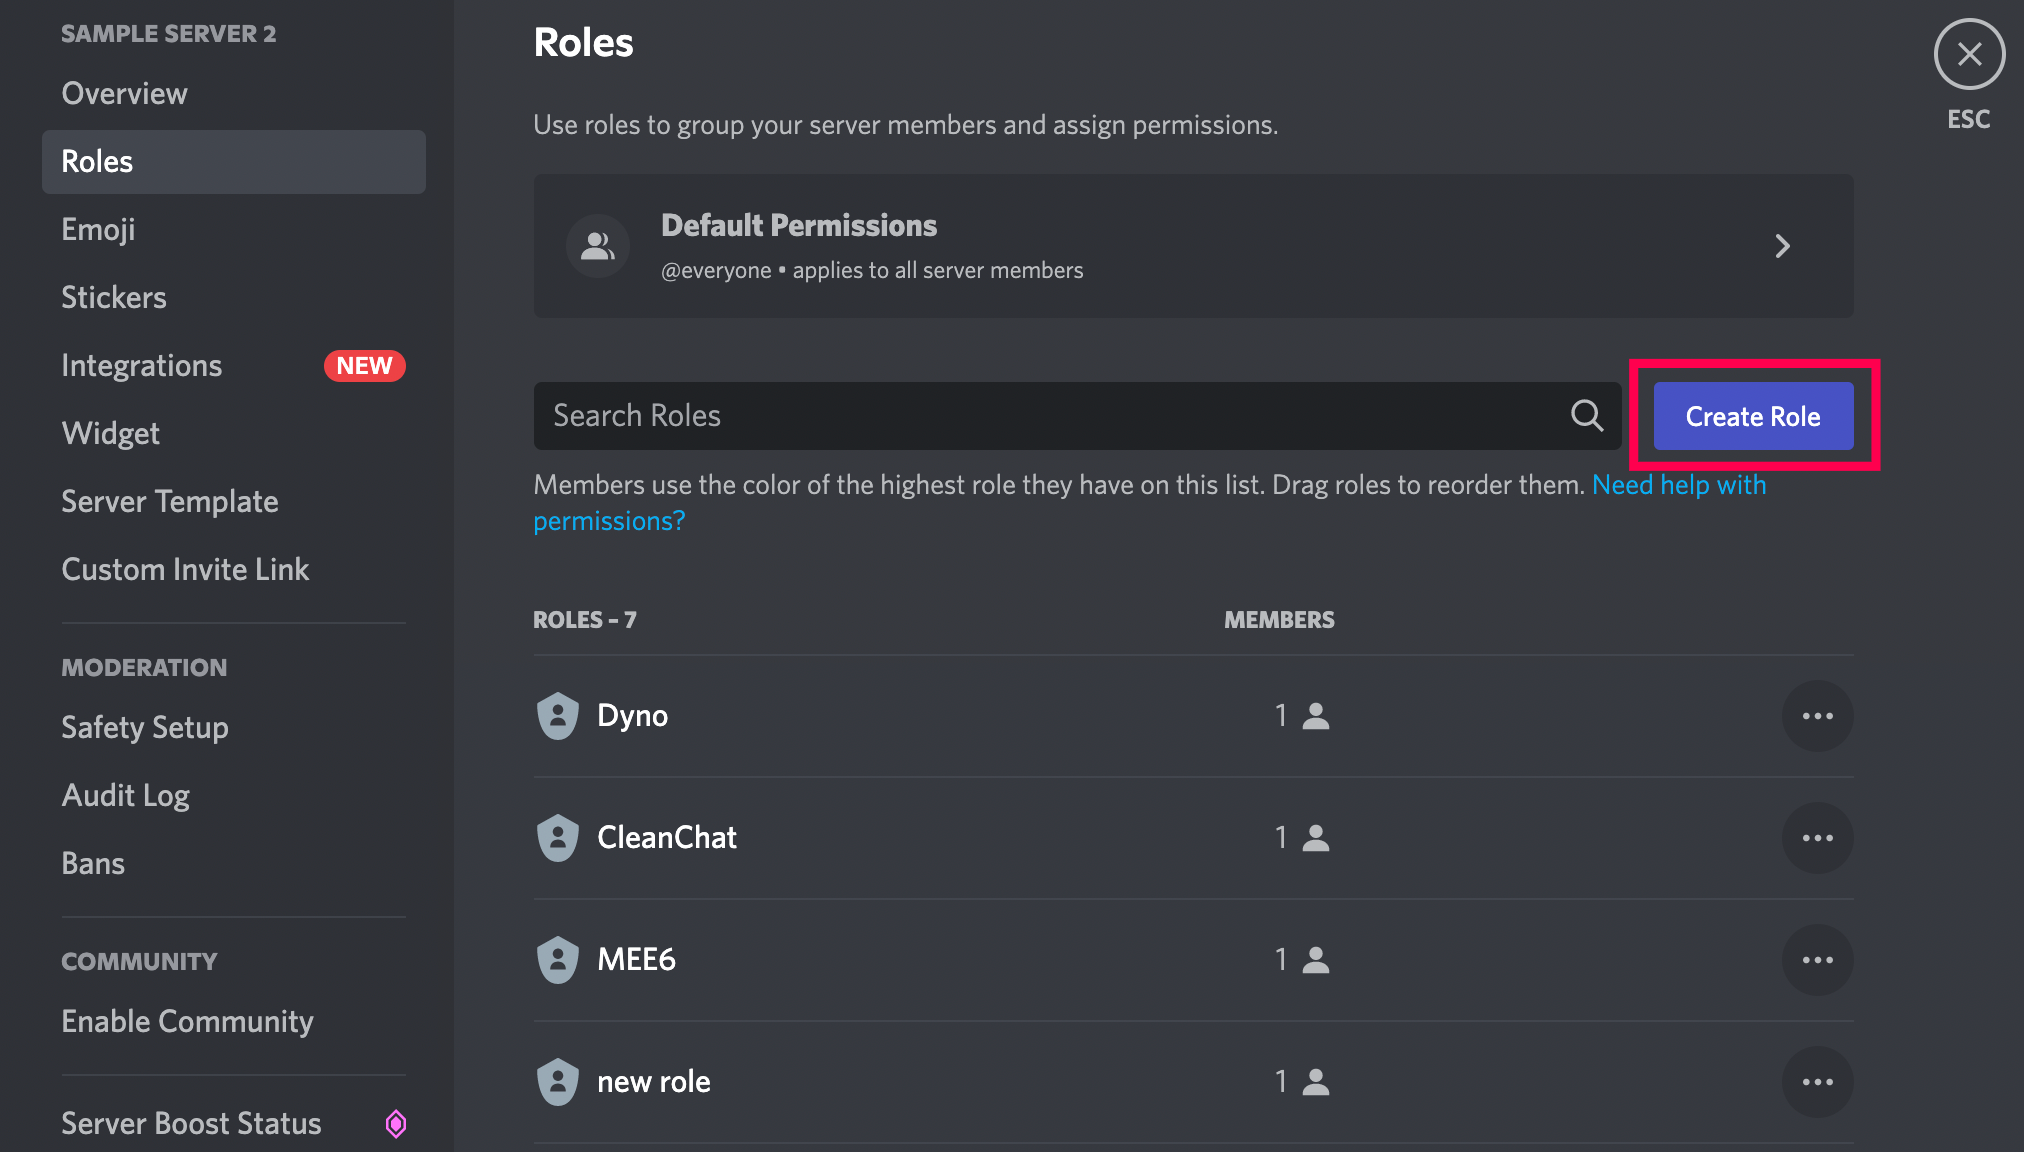The height and width of the screenshot is (1152, 2024).
Task: Open Enable Community in the sidebar
Action: 188,1022
